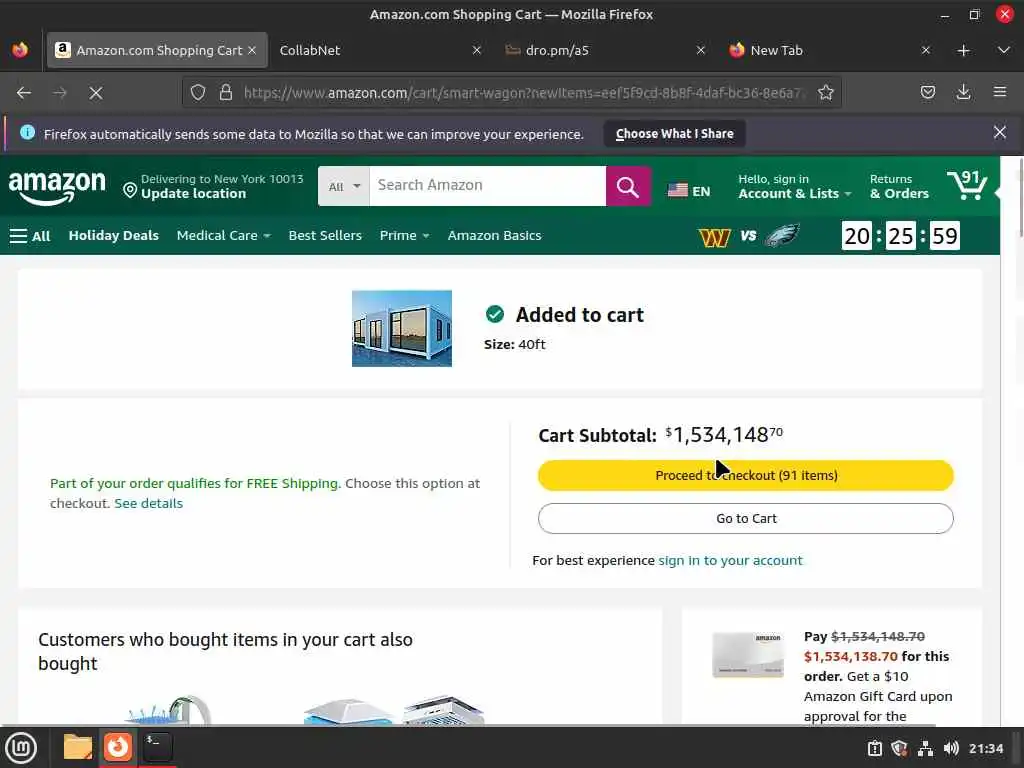
Task: Open the Pocket save icon
Action: 927,93
